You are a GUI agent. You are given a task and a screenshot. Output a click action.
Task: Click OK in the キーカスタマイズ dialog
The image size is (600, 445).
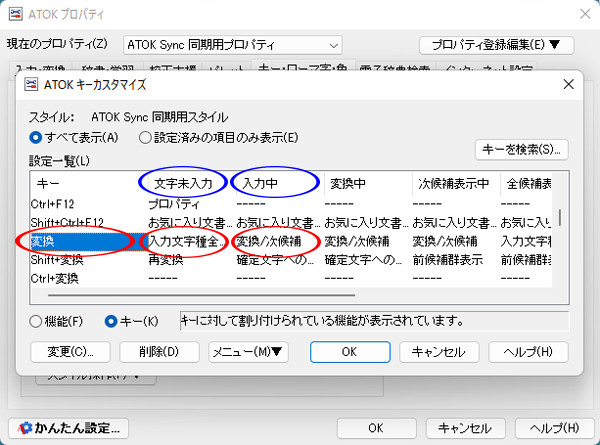pyautogui.click(x=350, y=352)
